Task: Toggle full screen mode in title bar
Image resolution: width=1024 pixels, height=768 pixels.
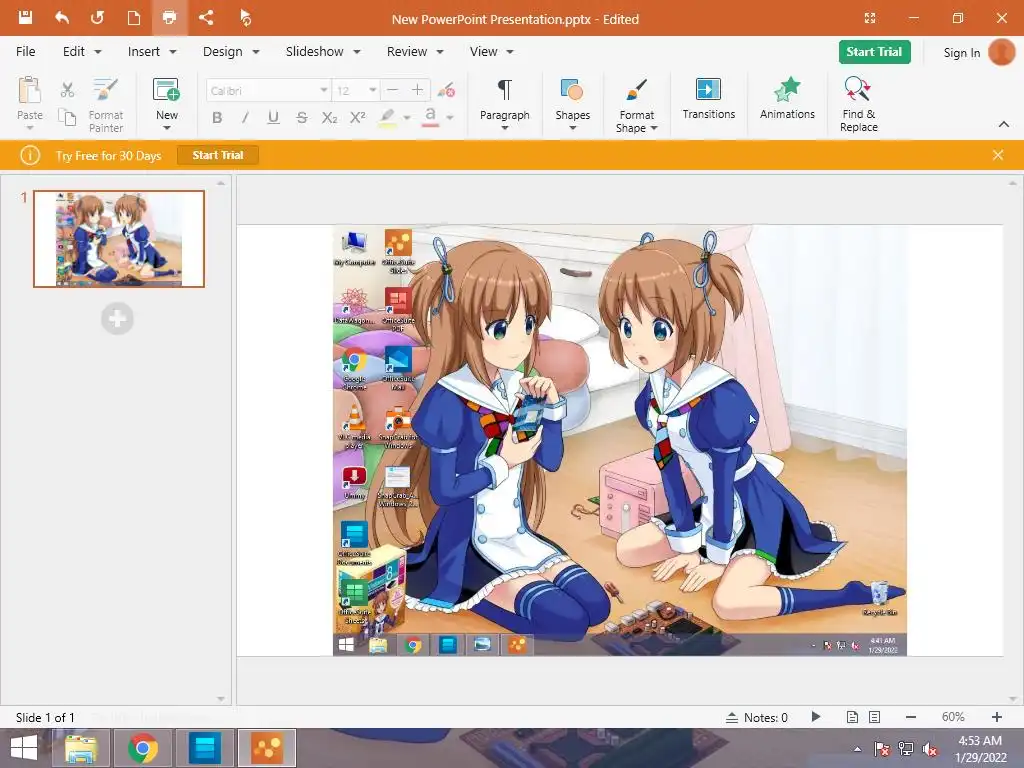Action: click(x=870, y=18)
